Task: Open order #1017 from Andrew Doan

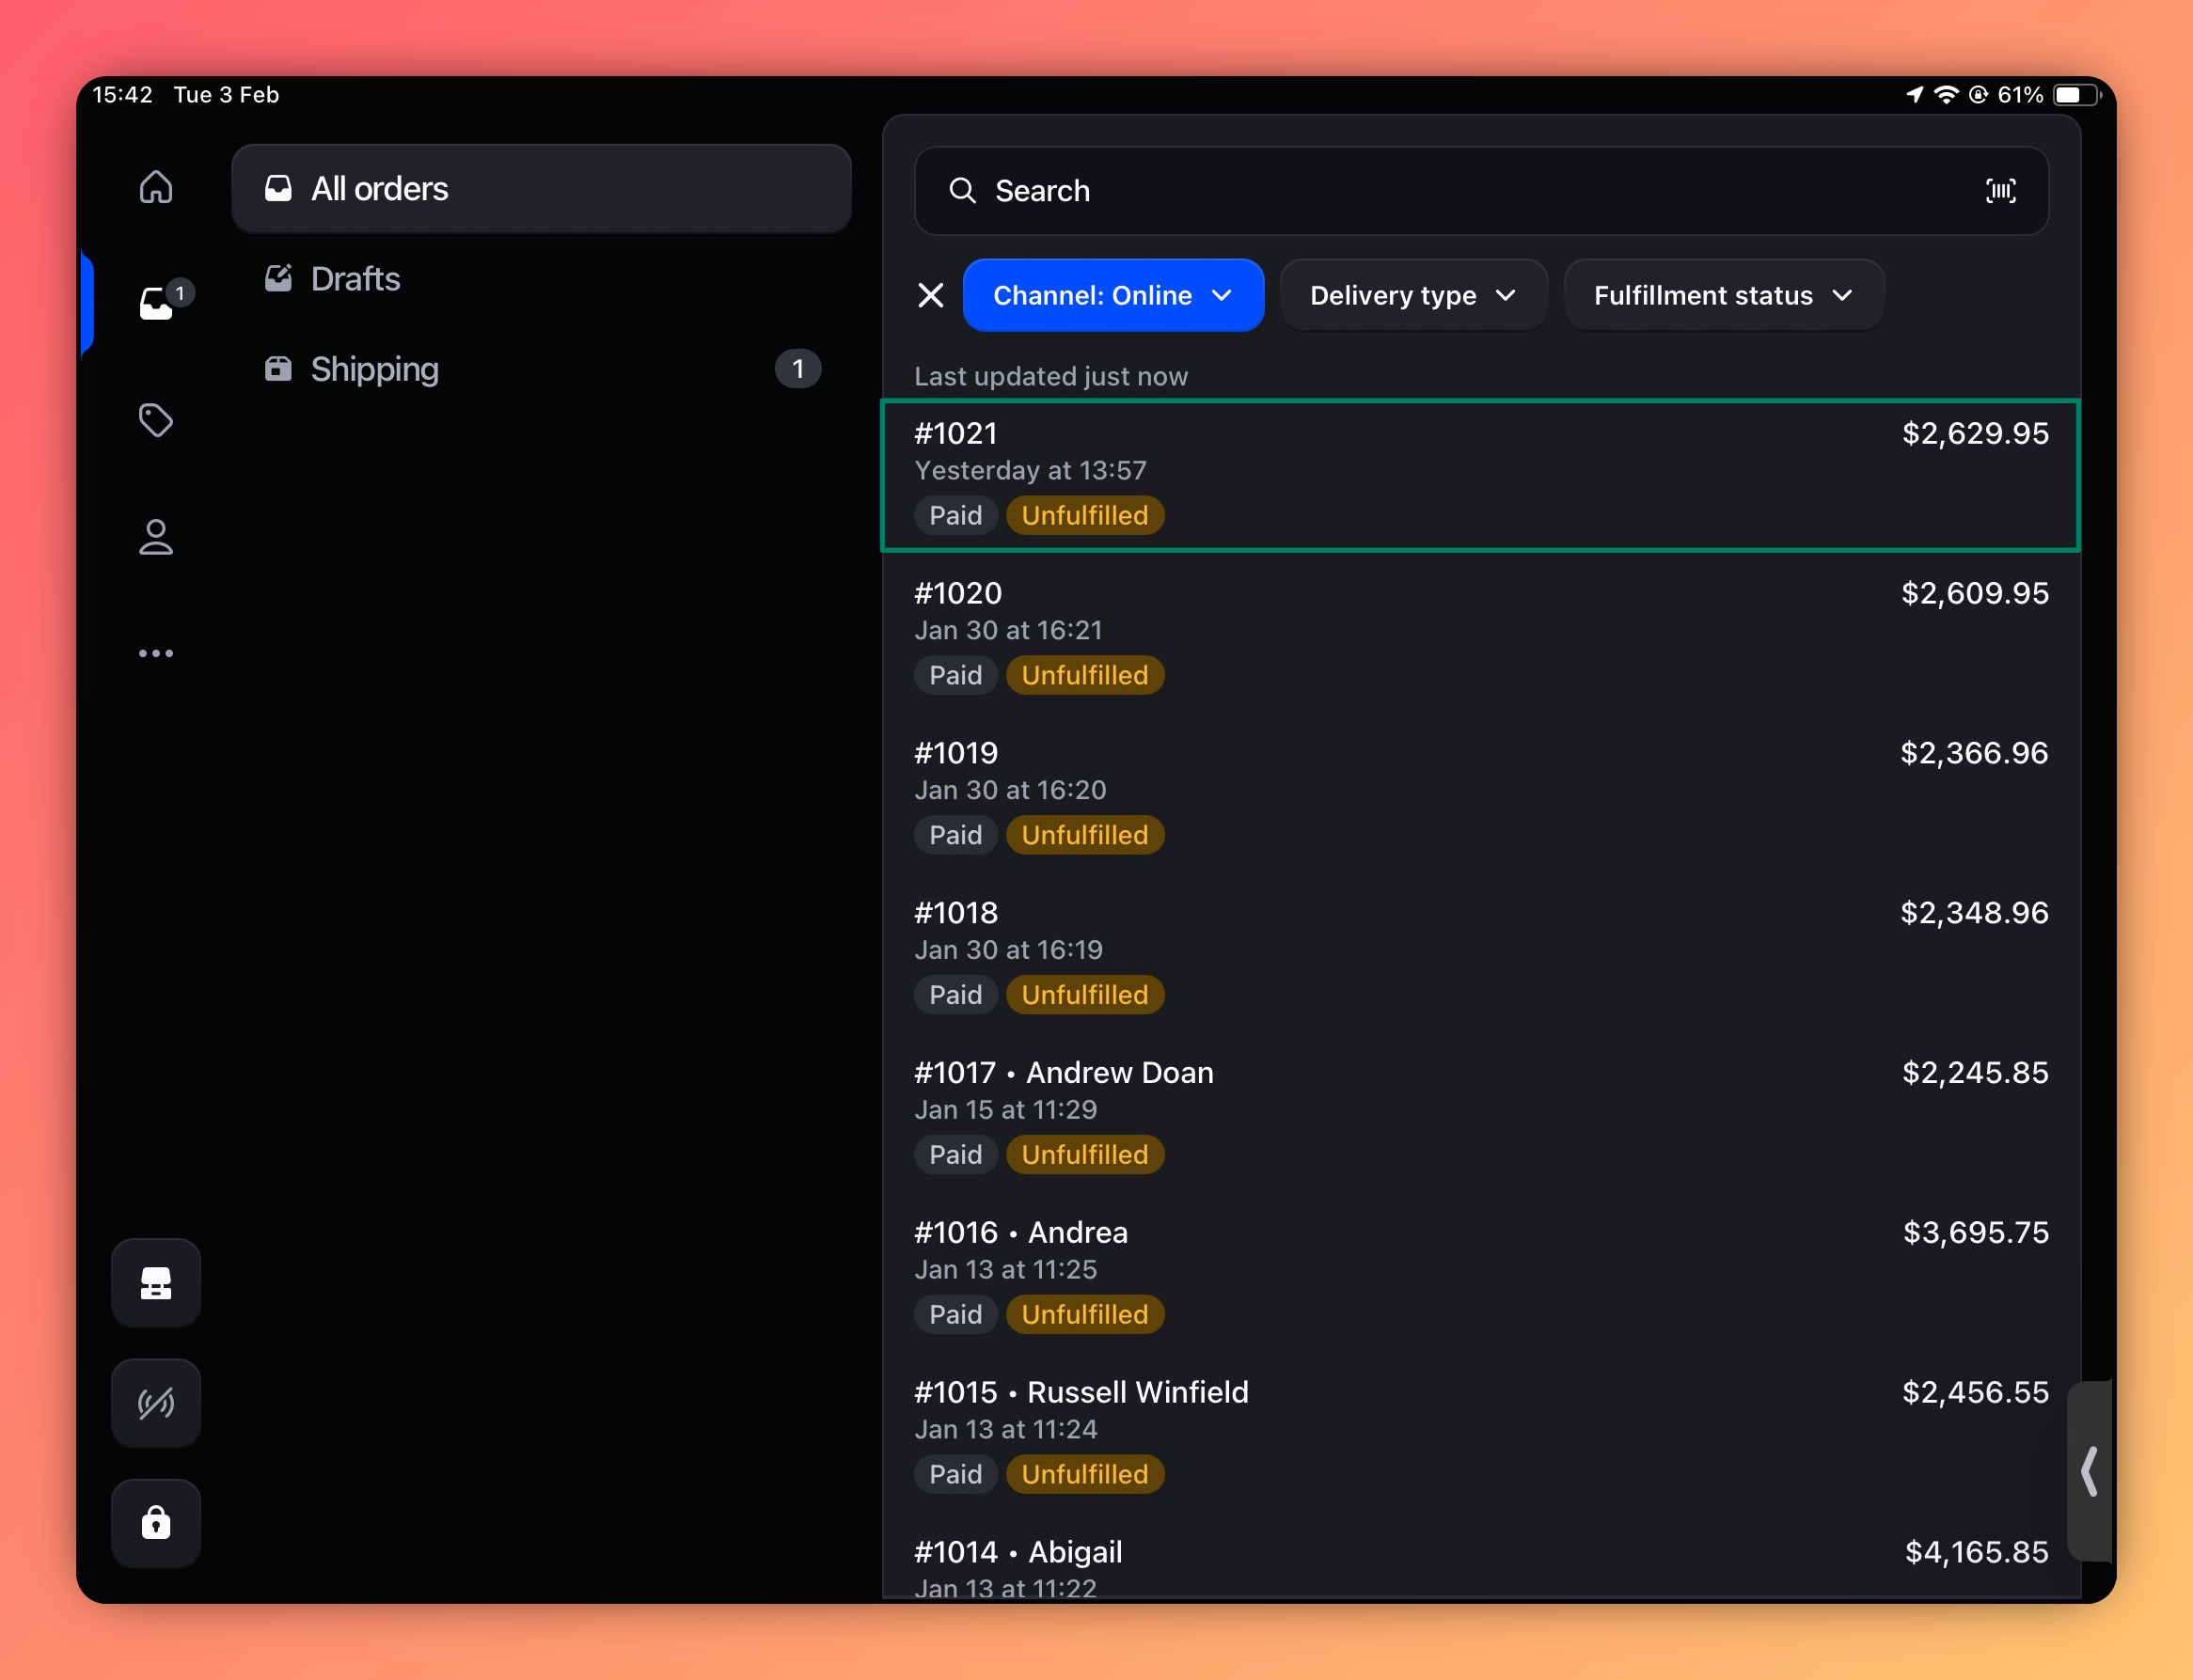Action: tap(1480, 1112)
